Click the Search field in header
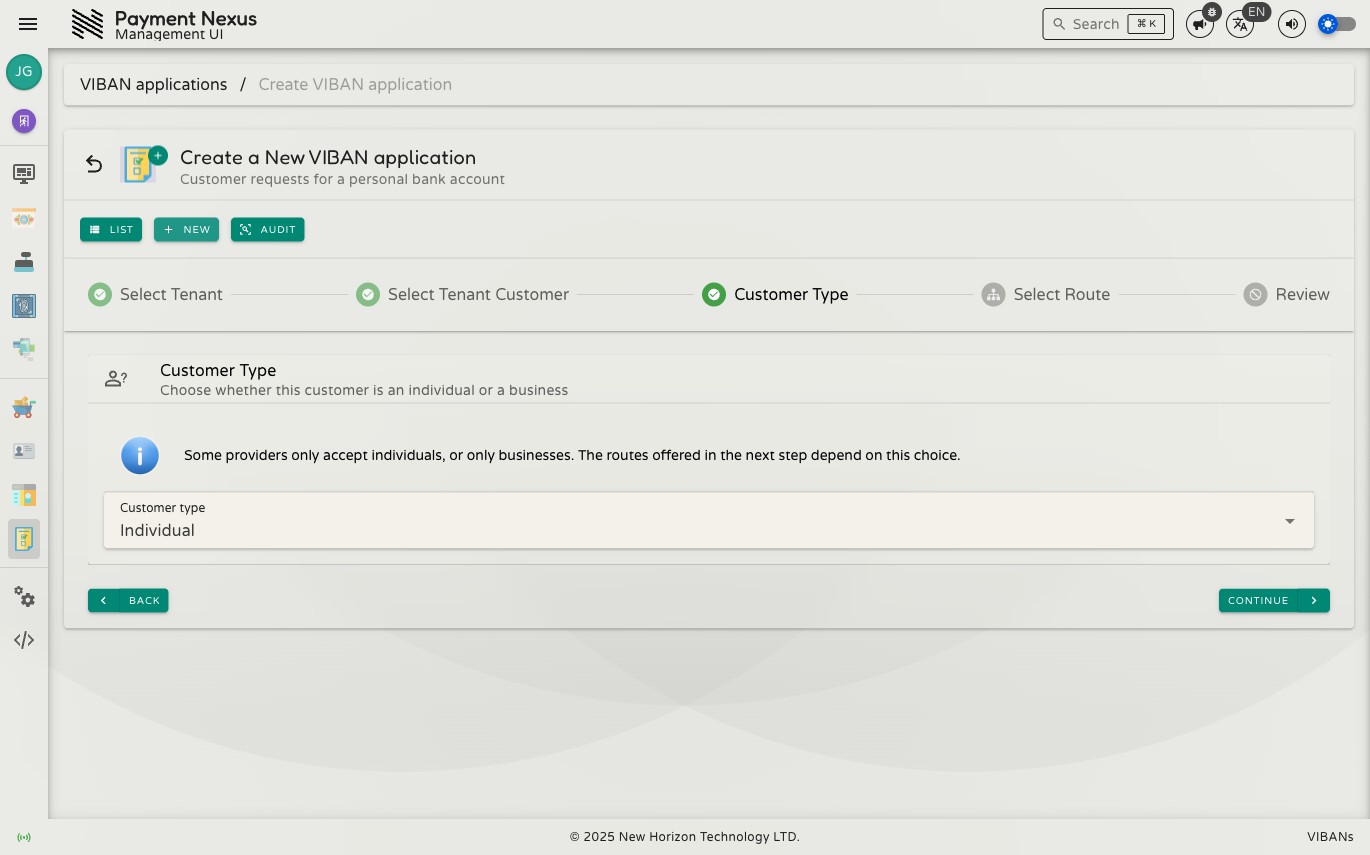 pos(1108,24)
